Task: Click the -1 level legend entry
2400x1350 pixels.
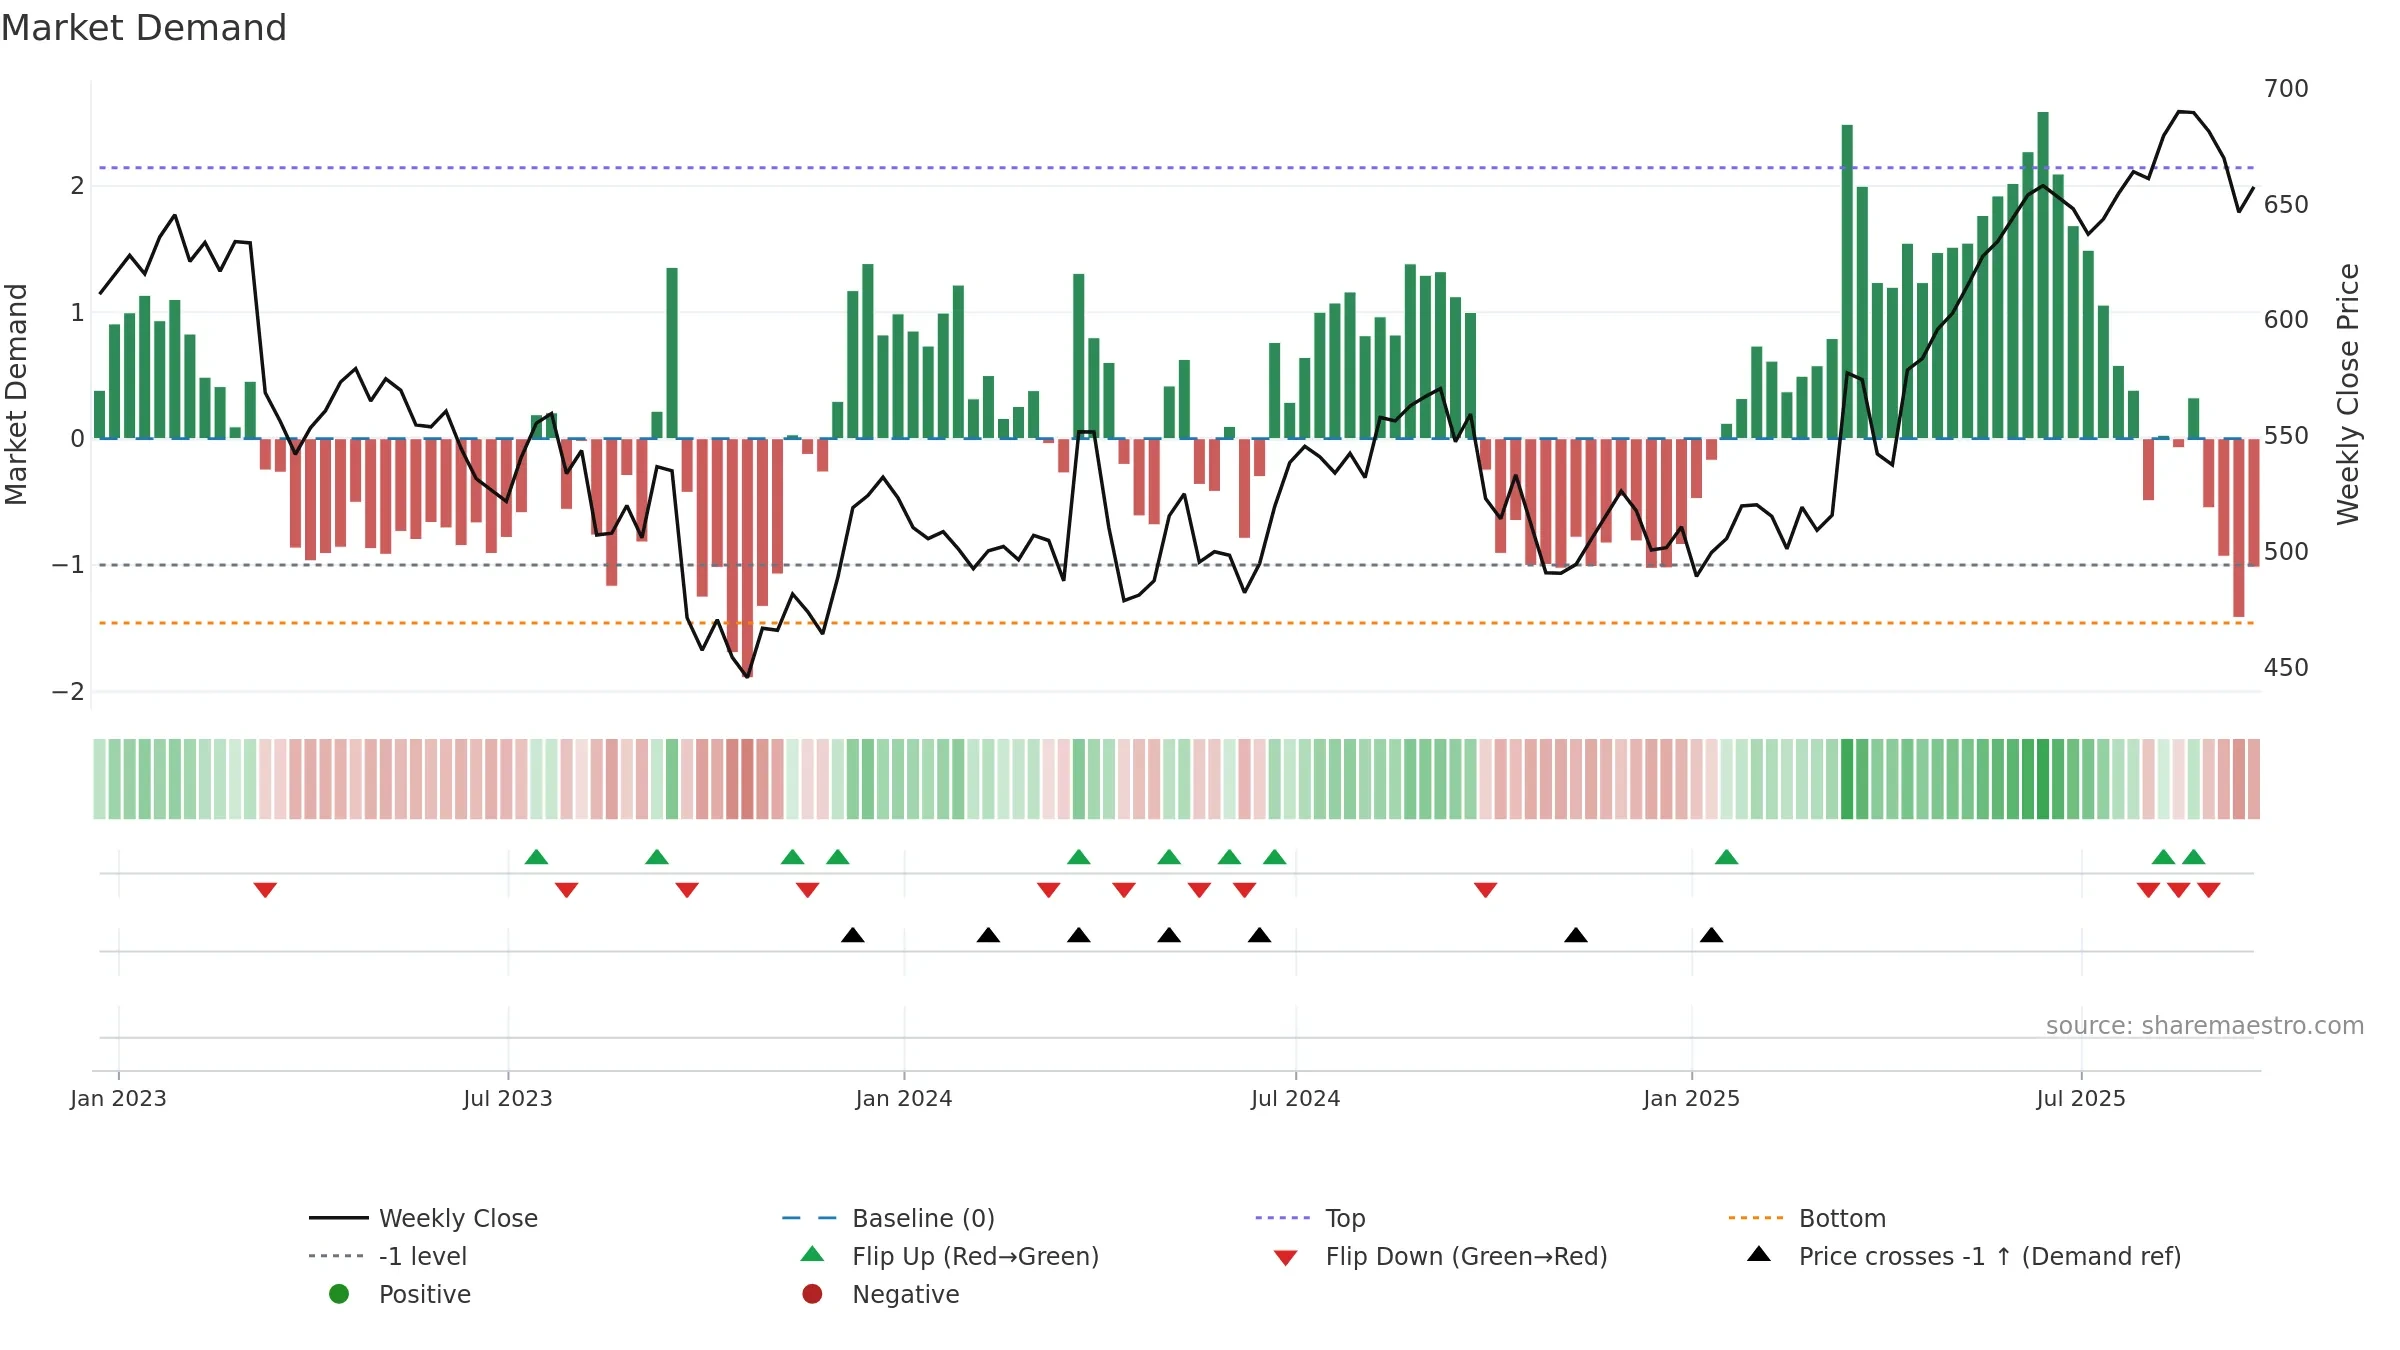Action: pos(388,1256)
